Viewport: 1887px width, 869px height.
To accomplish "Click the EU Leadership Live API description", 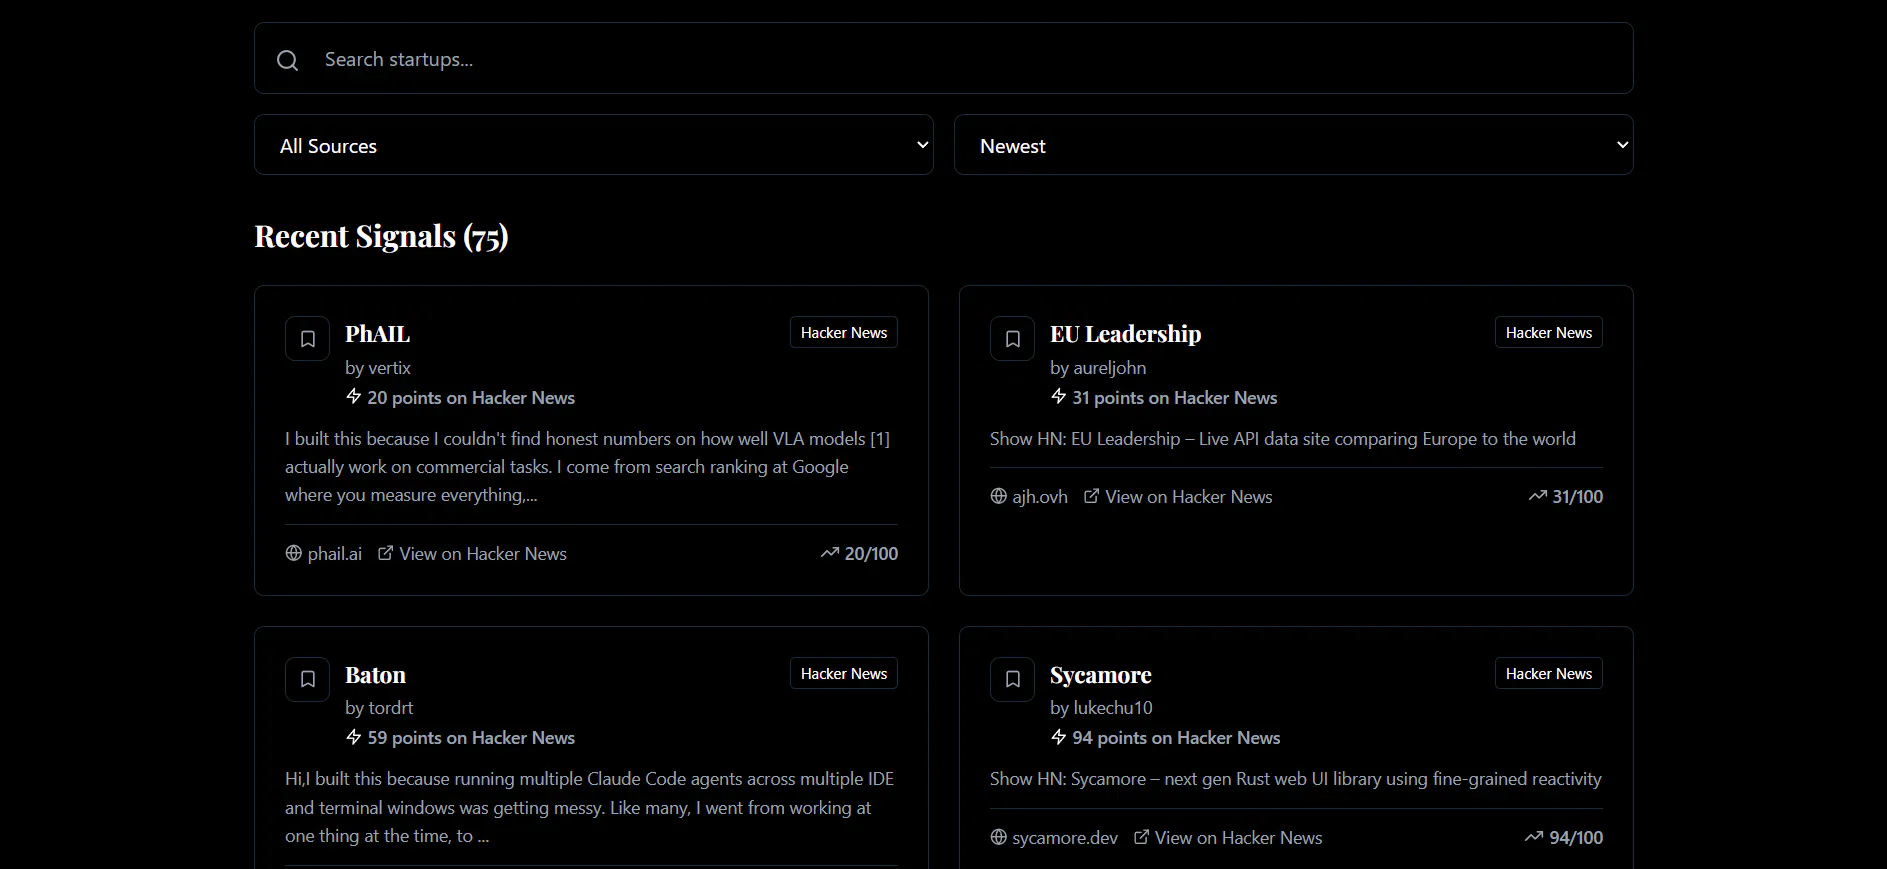I will [x=1282, y=439].
